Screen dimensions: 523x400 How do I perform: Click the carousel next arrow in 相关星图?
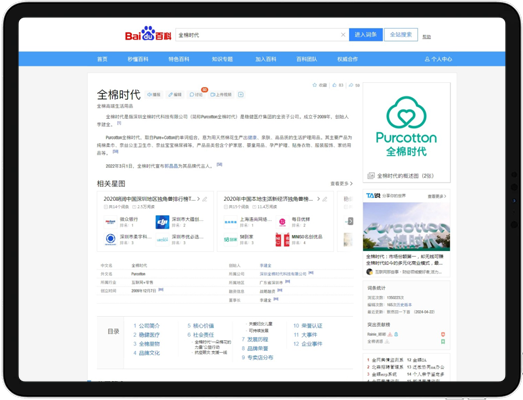click(x=350, y=221)
